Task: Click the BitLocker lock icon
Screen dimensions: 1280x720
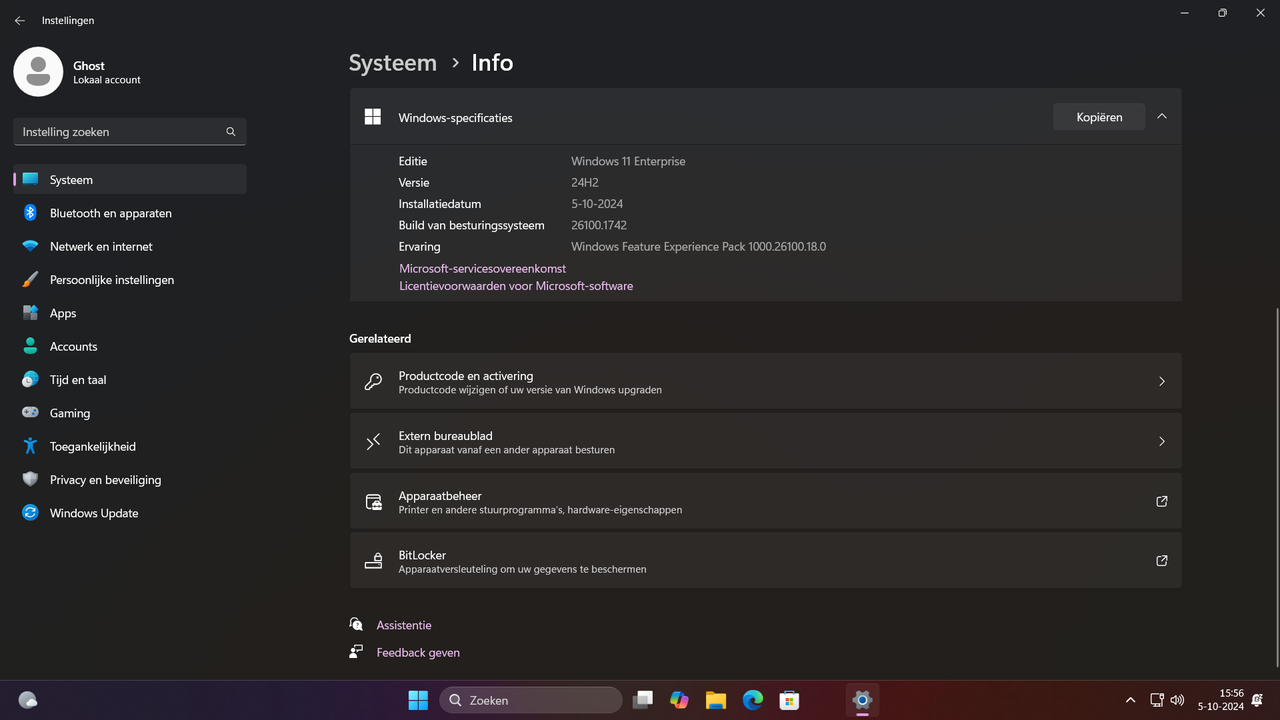Action: click(x=373, y=561)
